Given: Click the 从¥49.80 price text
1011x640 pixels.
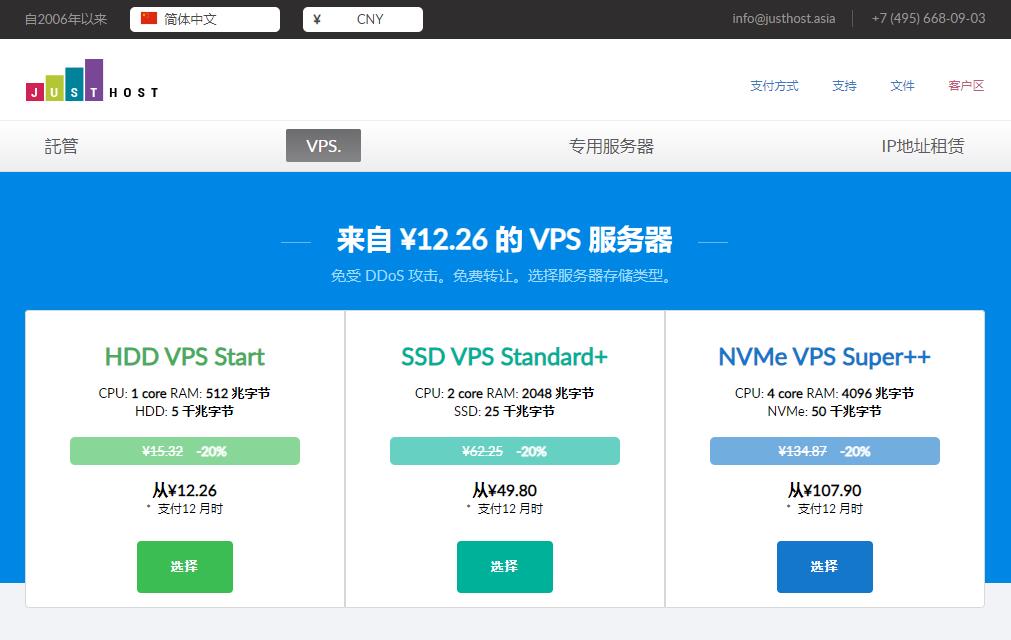Looking at the screenshot, I should pos(505,490).
